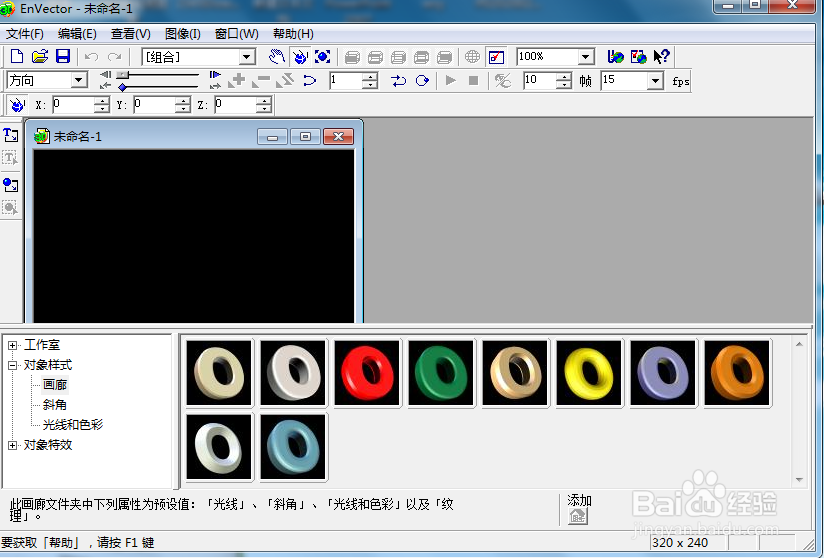The height and width of the screenshot is (558, 824).
Task: Stop the animation playback
Action: (x=473, y=80)
